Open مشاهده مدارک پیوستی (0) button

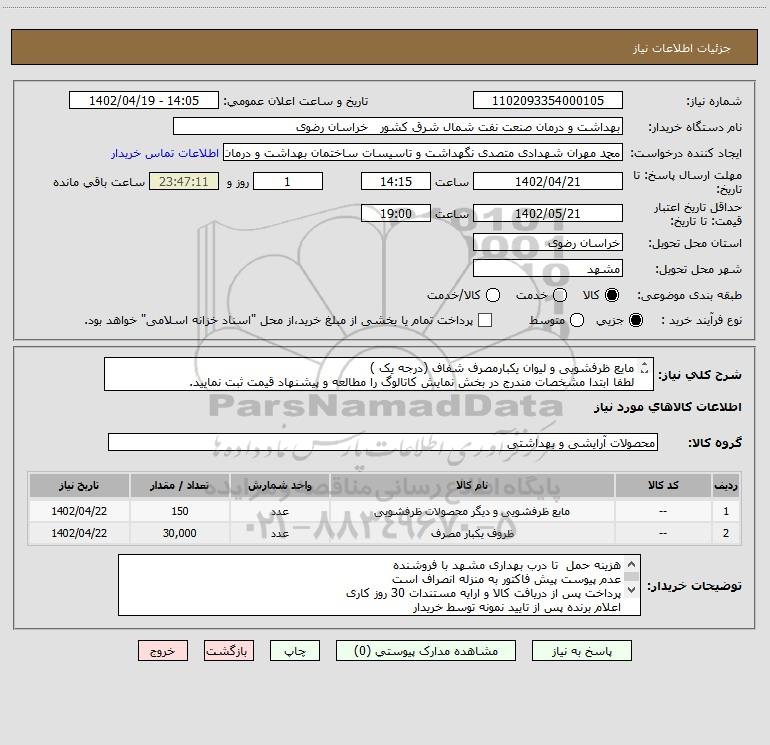tap(426, 651)
